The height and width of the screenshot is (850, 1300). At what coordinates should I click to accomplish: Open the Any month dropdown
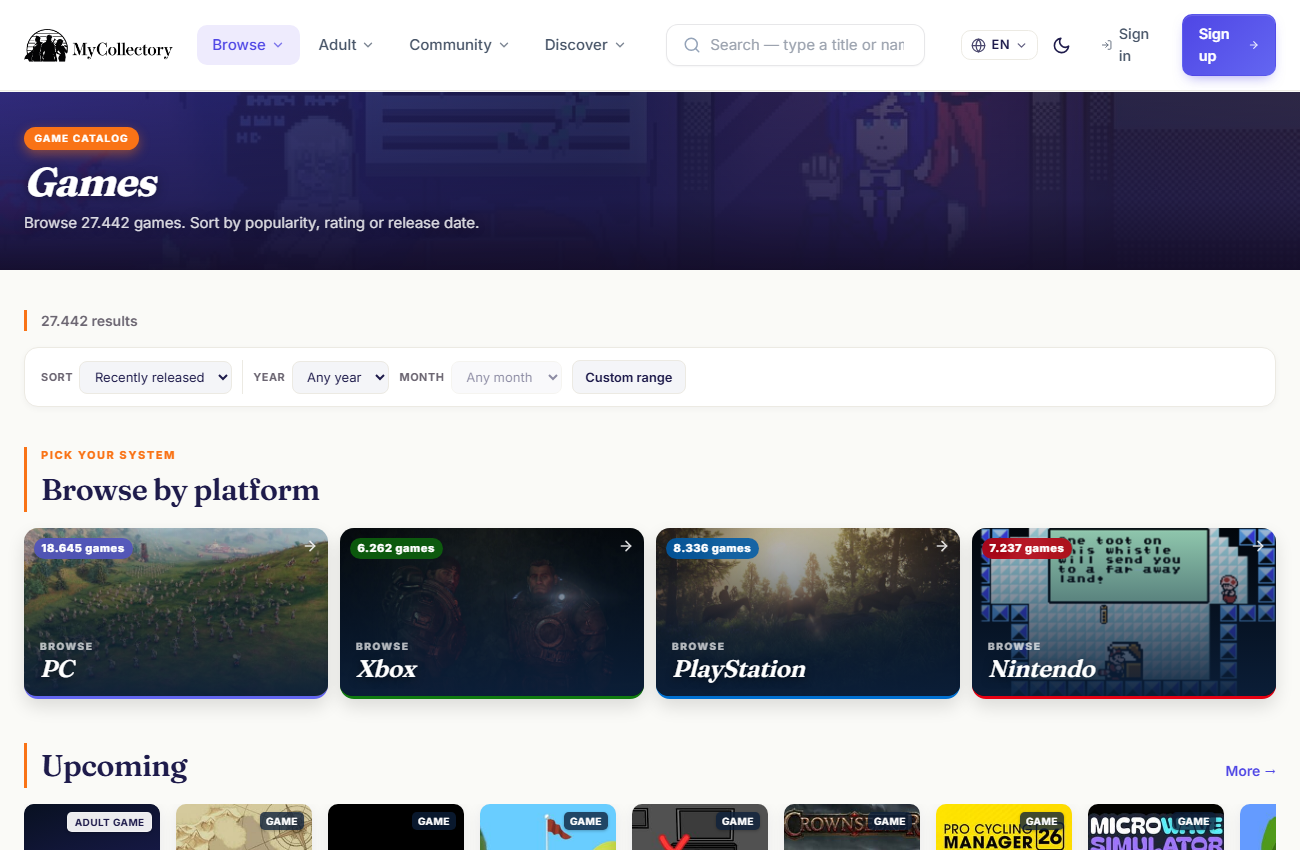click(x=506, y=377)
